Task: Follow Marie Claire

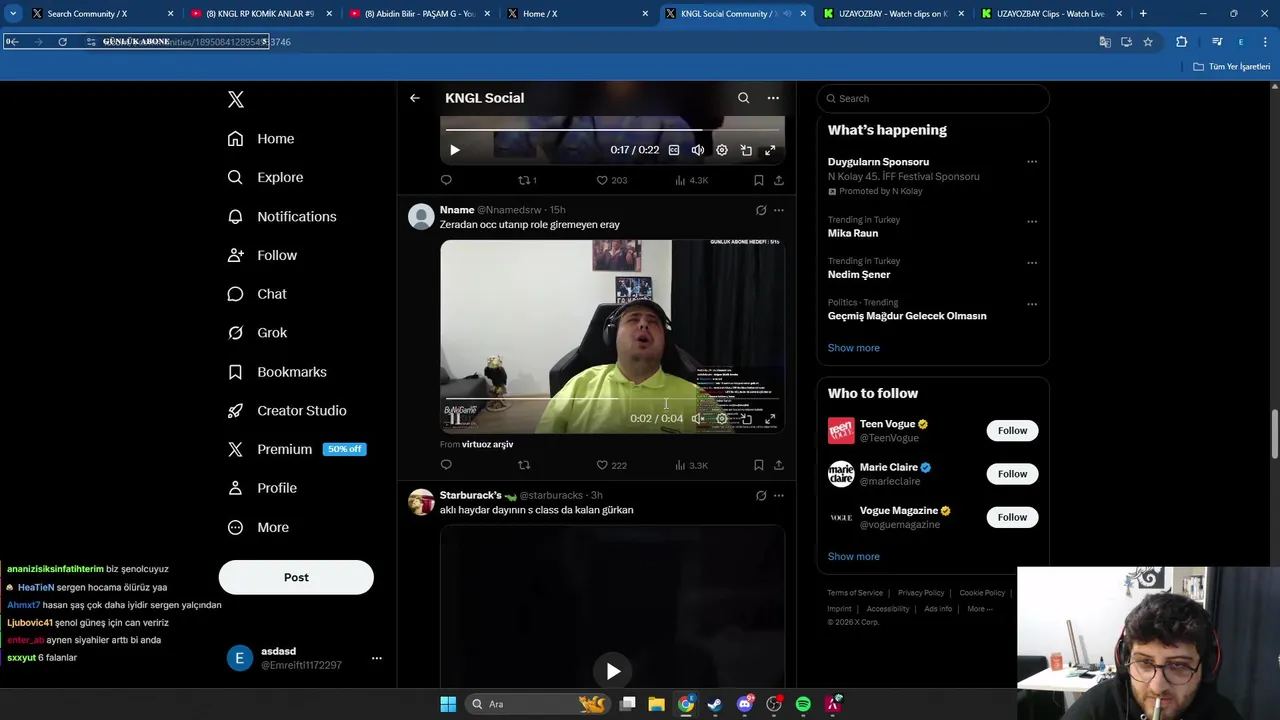Action: point(1012,474)
